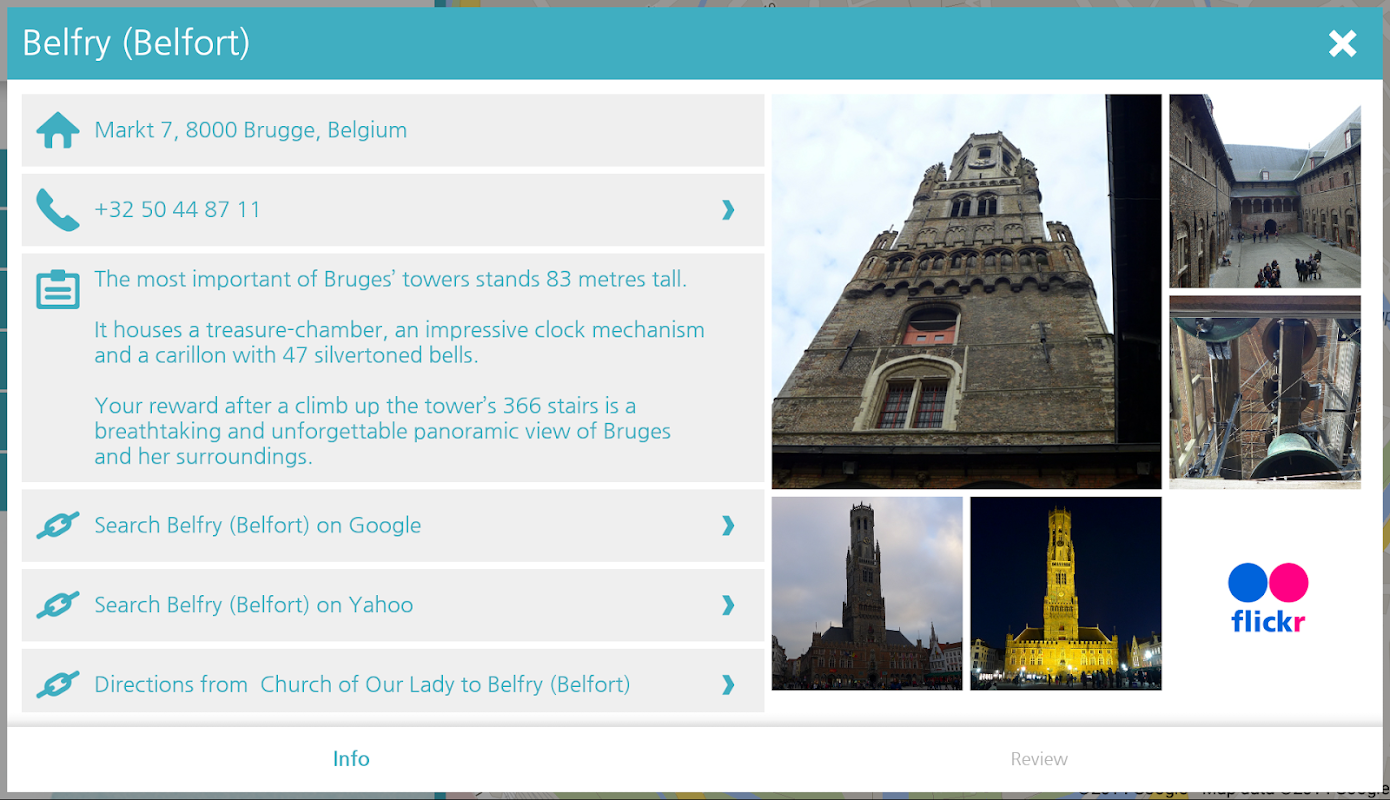Select address Markt 7, 8000 Brugge
This screenshot has height=800, width=1390.
point(393,130)
